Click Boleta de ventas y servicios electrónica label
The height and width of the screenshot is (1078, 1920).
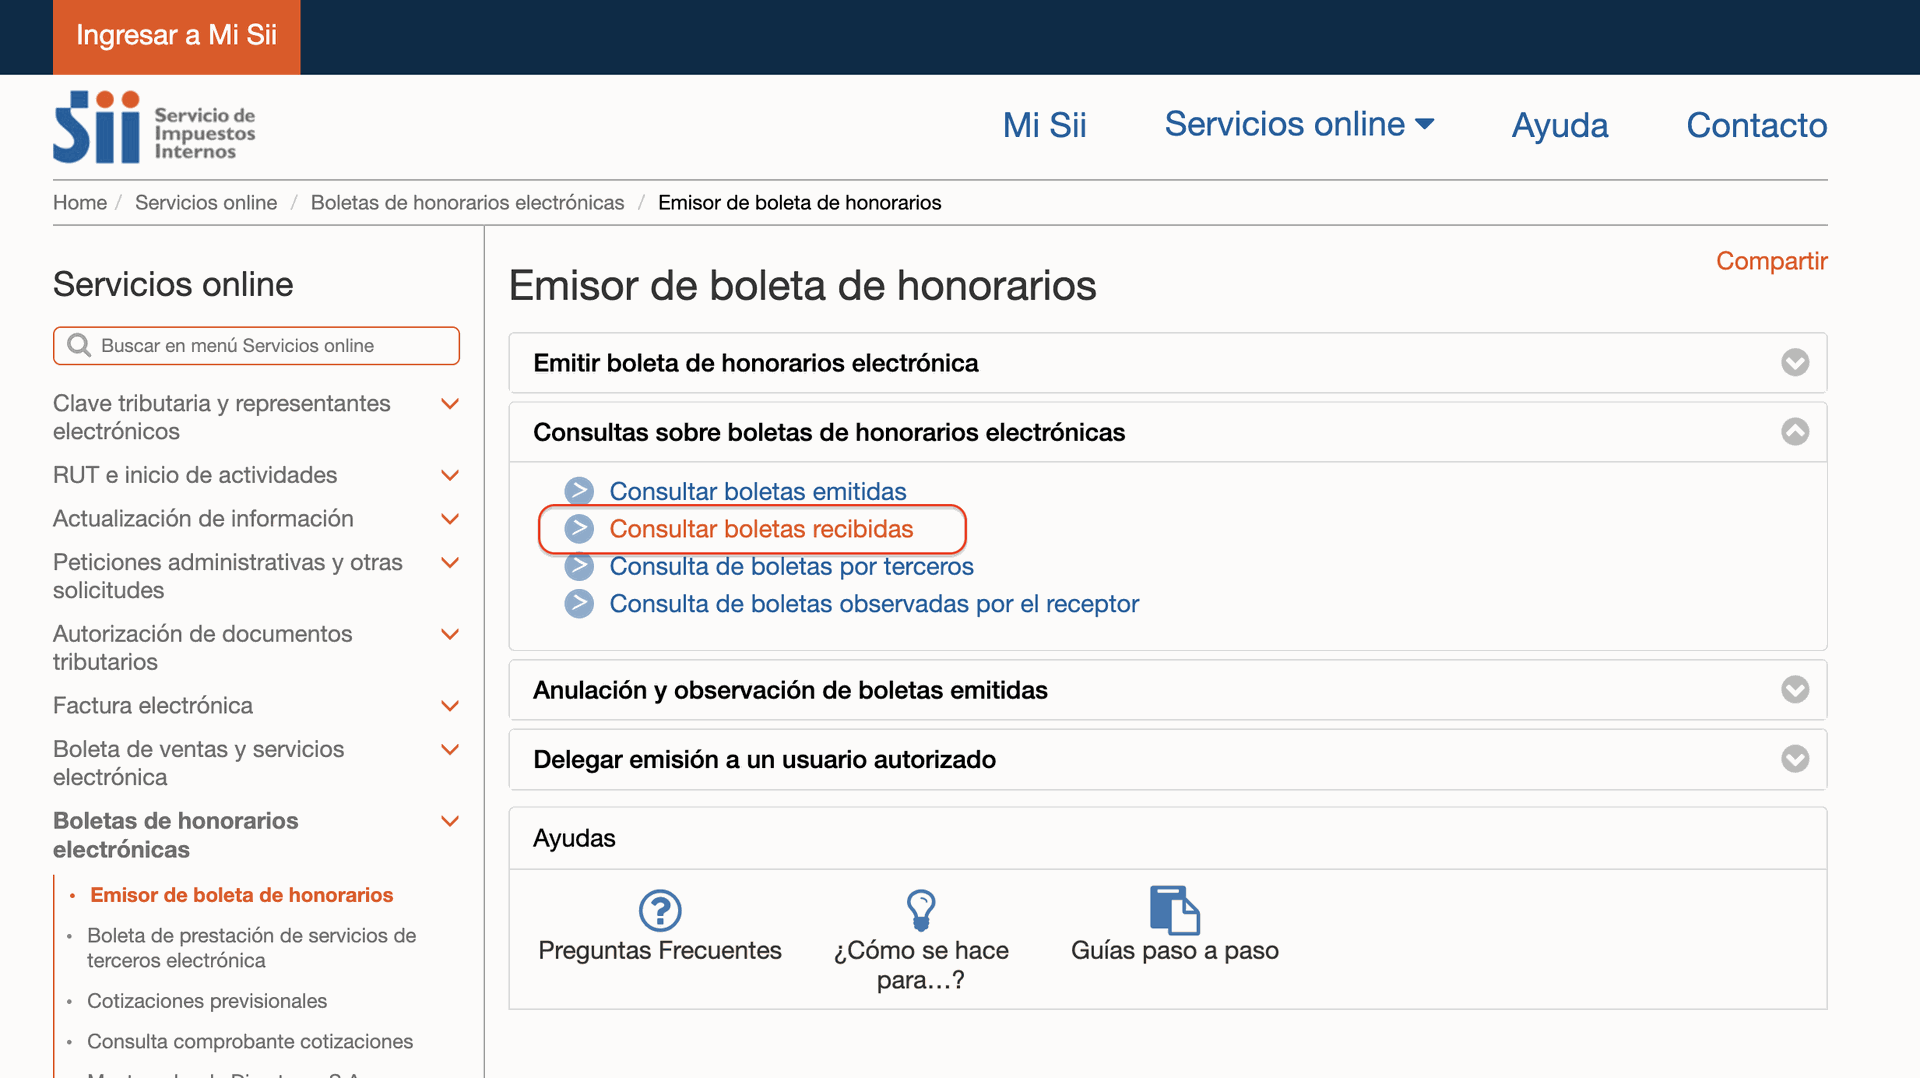[199, 763]
